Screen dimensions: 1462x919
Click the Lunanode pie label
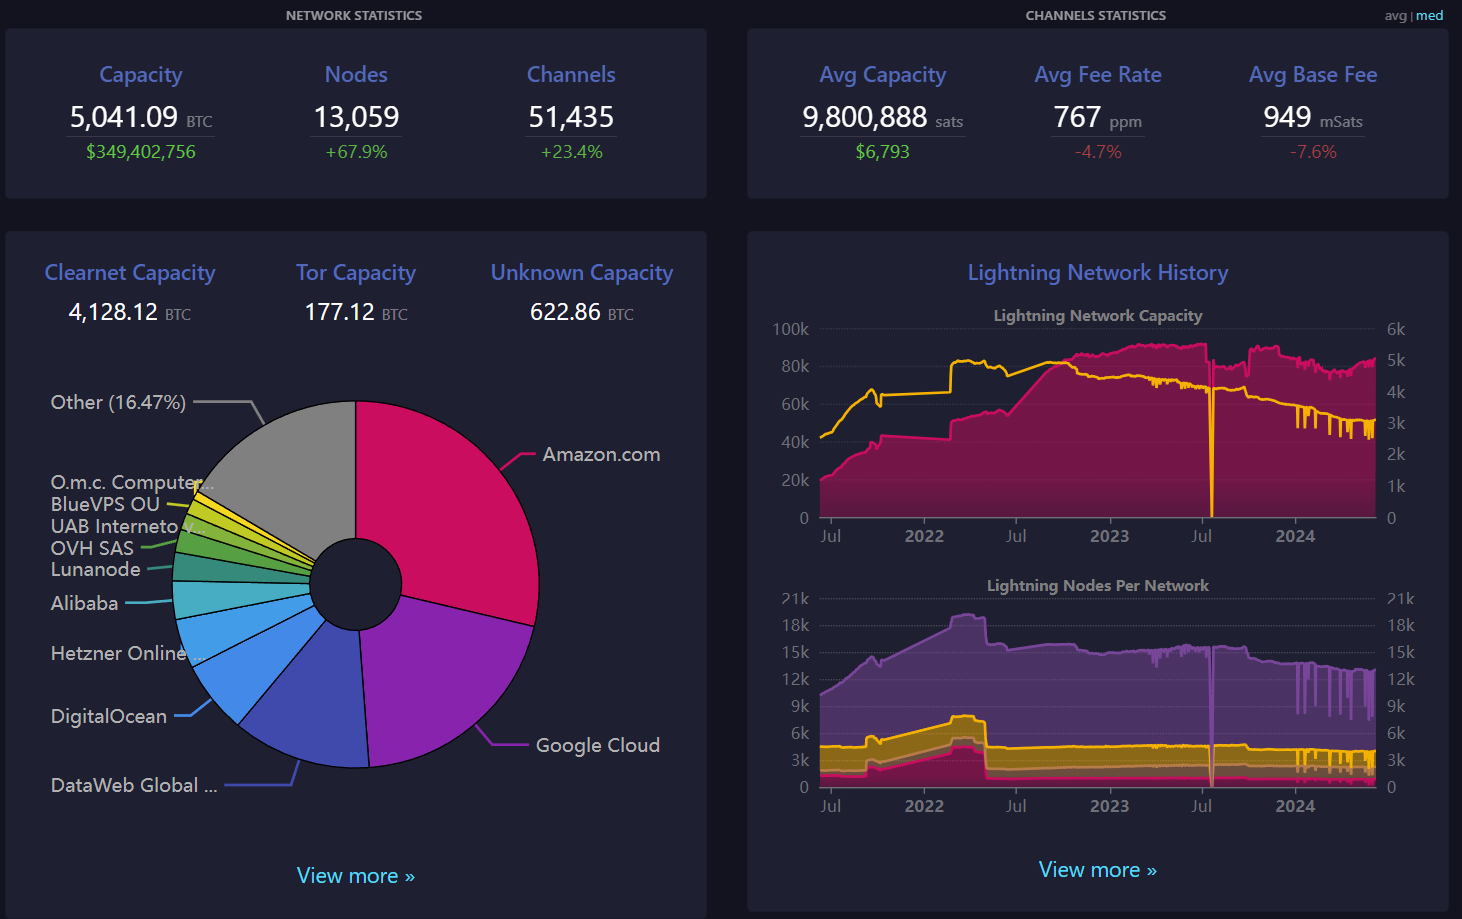(x=96, y=569)
